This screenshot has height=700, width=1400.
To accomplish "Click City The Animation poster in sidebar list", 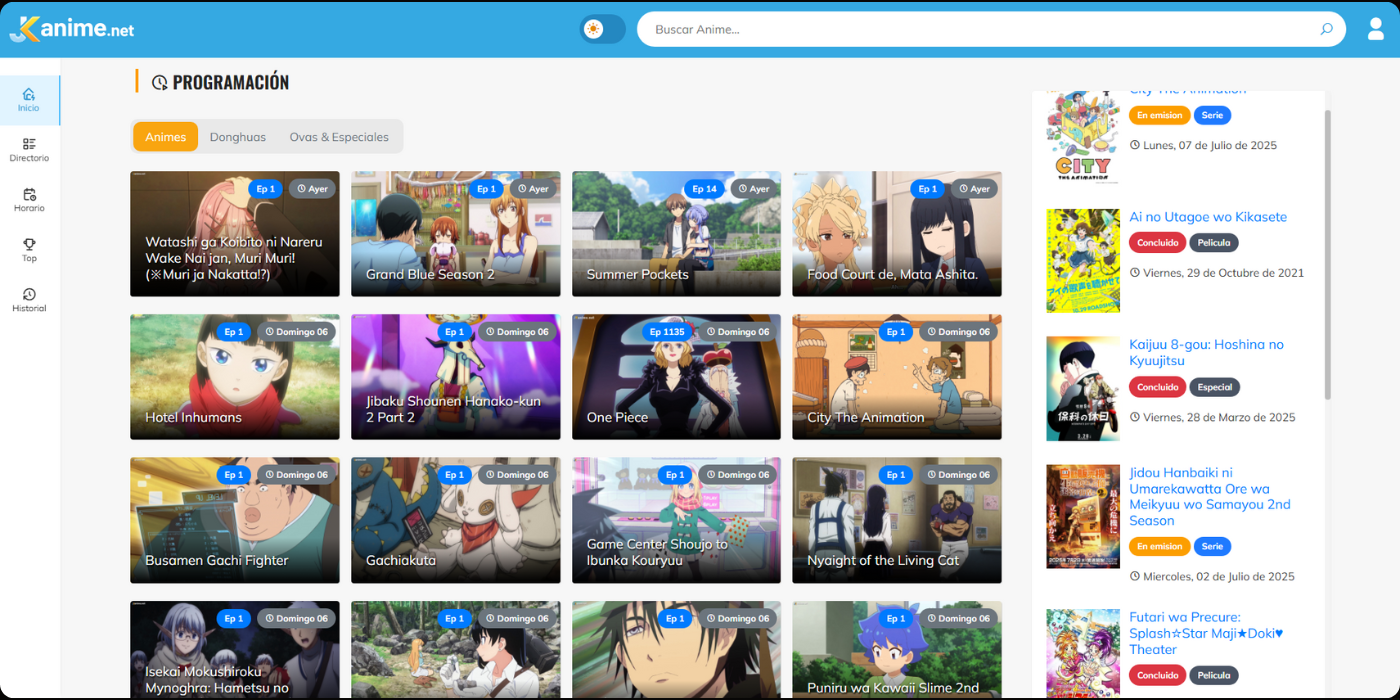I will (1083, 137).
